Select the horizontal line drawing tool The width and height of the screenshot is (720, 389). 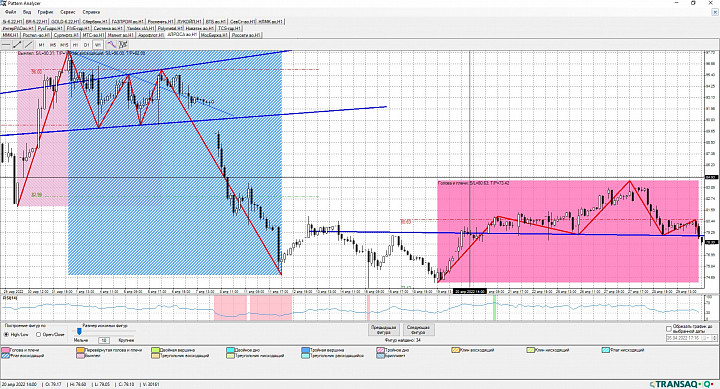[x=6, y=45]
